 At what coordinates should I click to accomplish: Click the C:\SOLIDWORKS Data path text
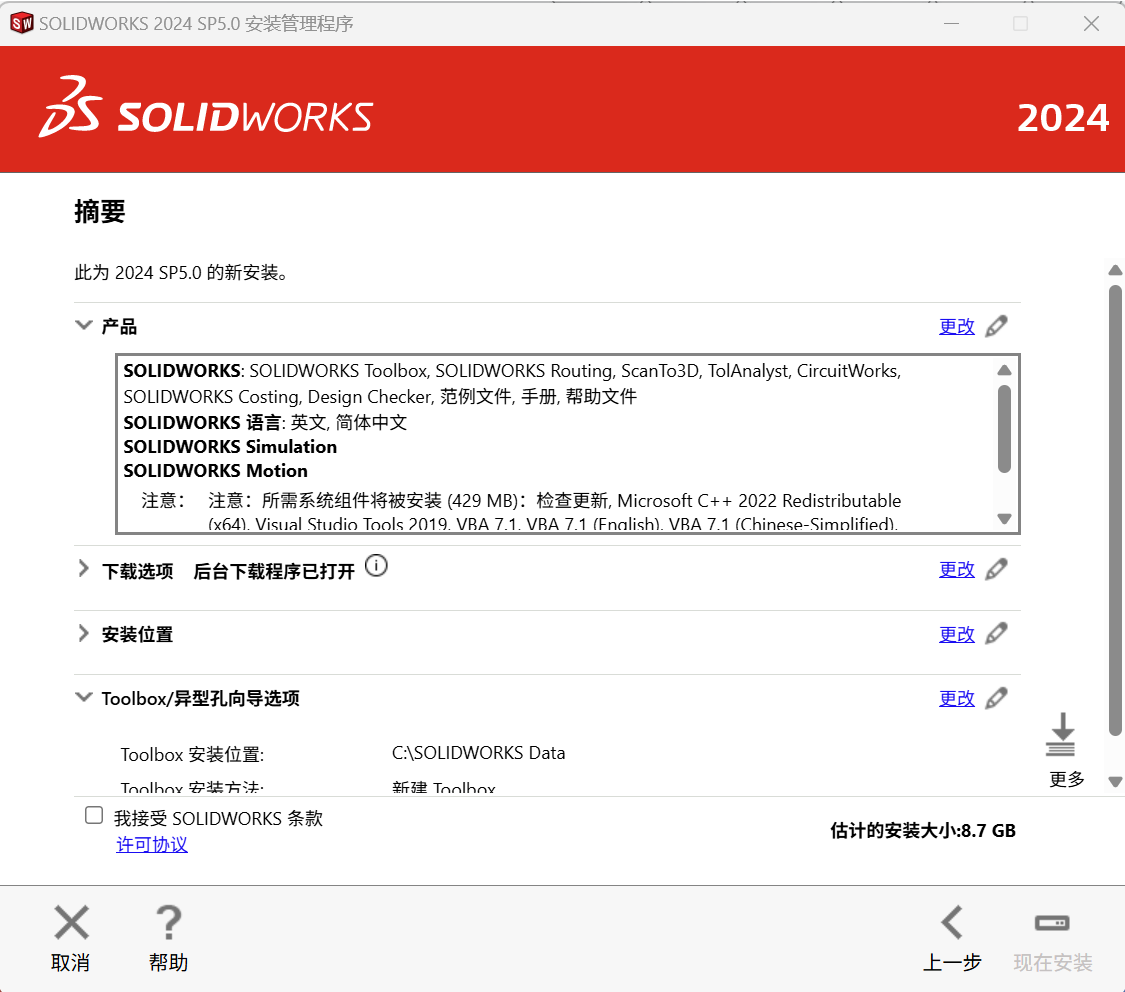pos(479,753)
